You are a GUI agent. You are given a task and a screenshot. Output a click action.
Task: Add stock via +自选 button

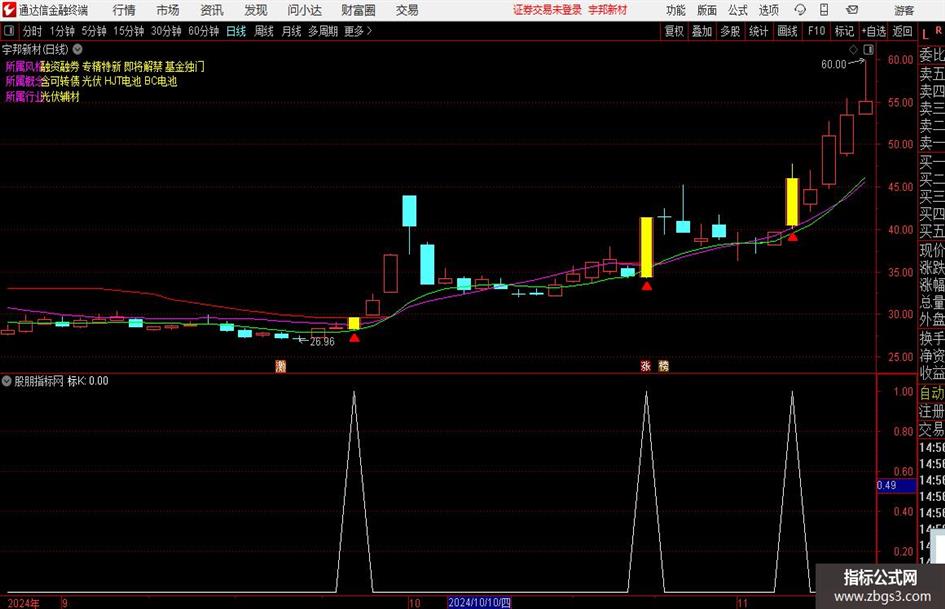click(x=873, y=31)
